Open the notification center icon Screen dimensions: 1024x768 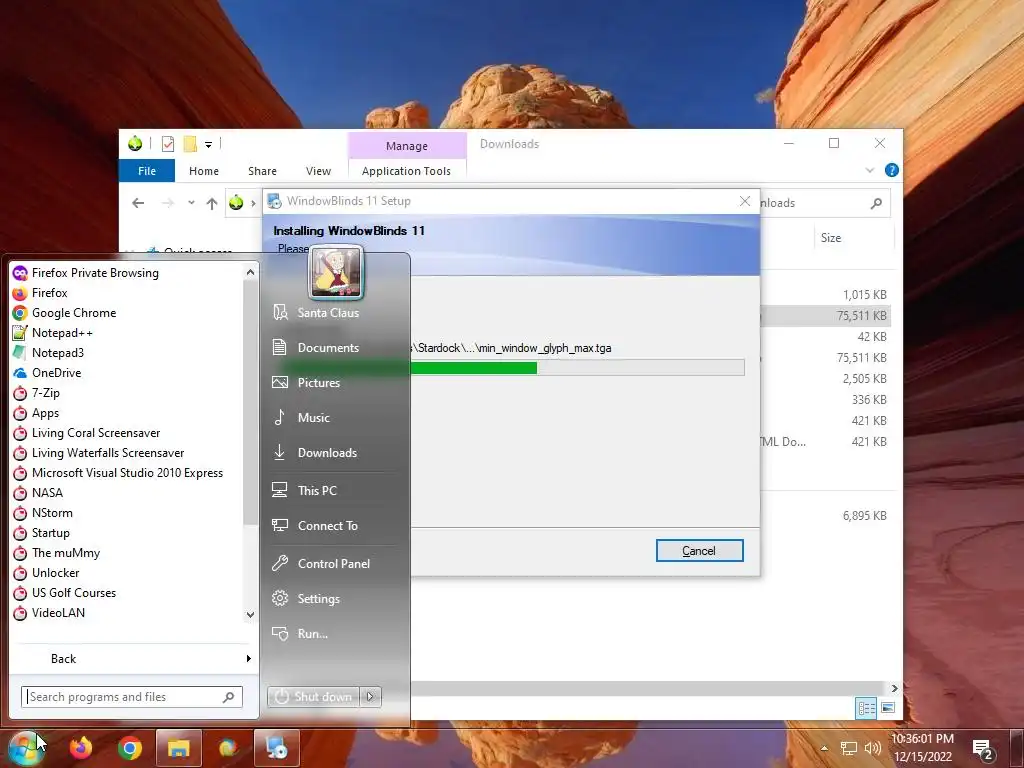tap(984, 749)
